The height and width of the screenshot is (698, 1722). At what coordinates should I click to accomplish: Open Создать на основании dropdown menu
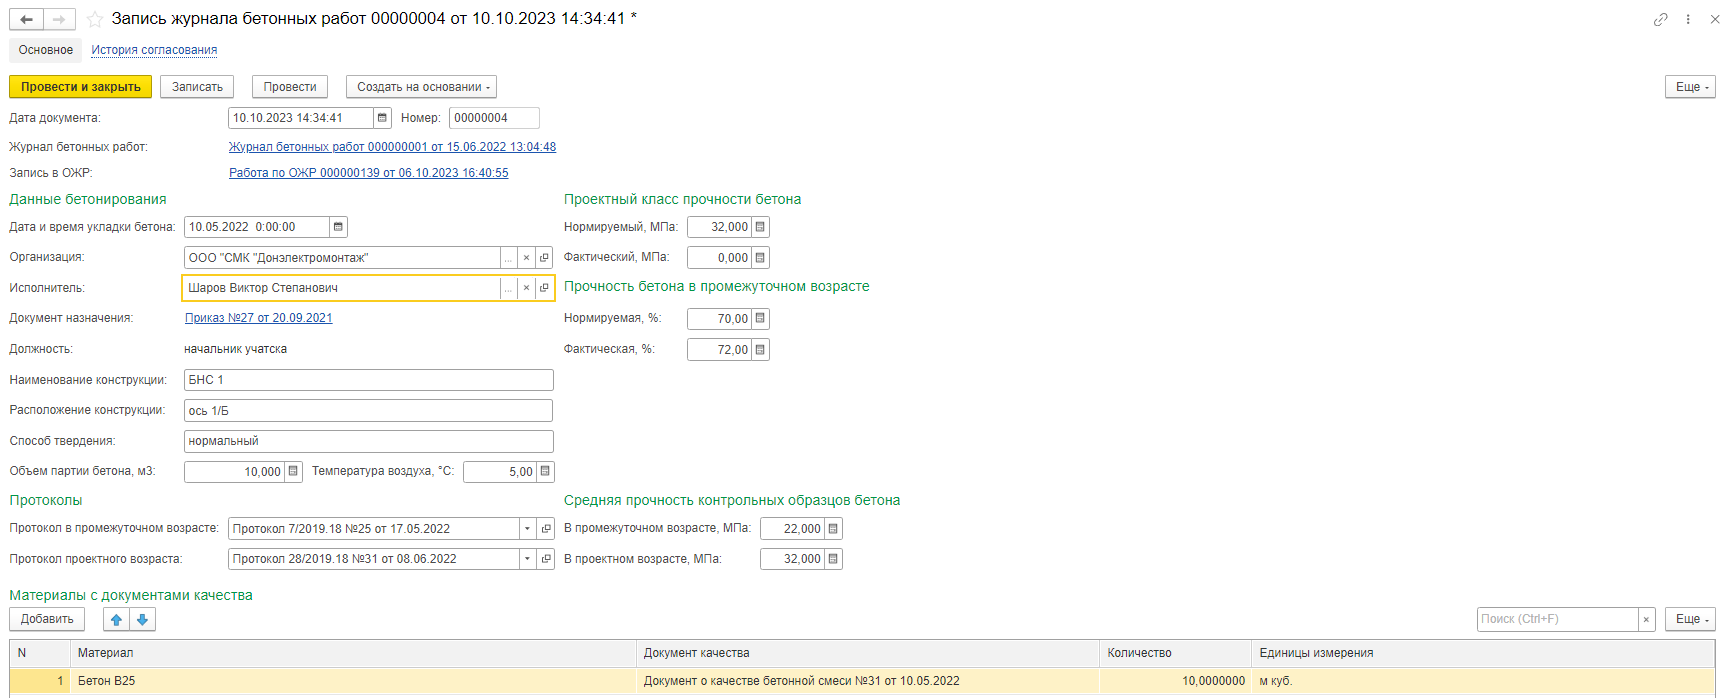pos(421,87)
